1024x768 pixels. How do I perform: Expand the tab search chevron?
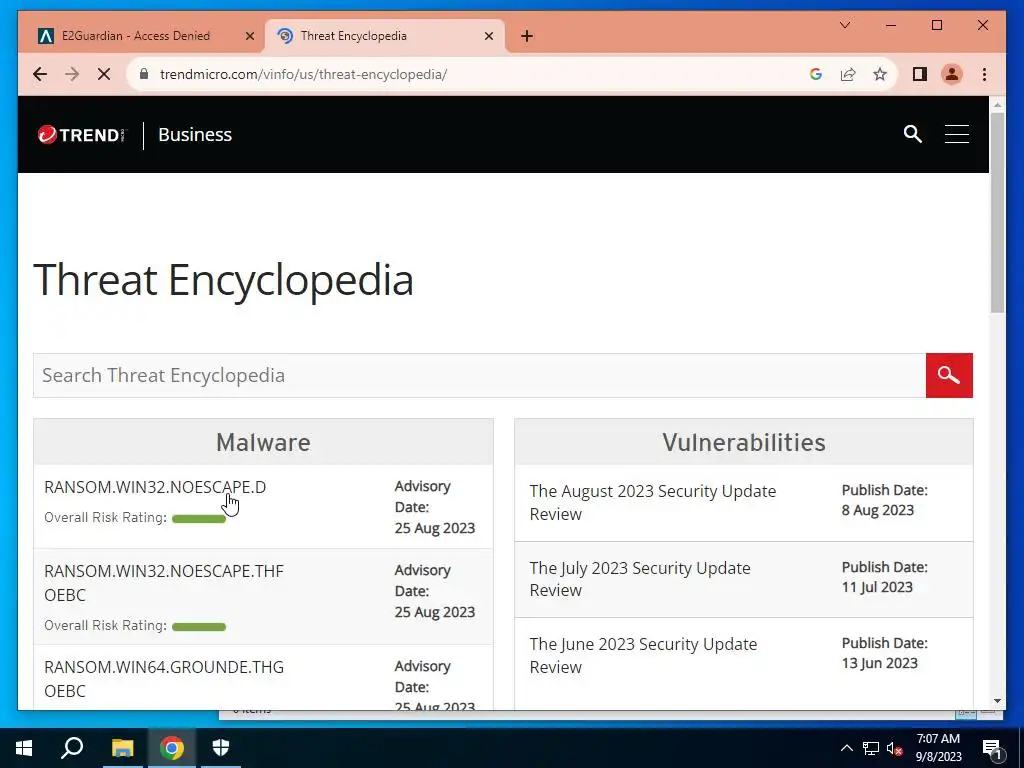pyautogui.click(x=844, y=25)
